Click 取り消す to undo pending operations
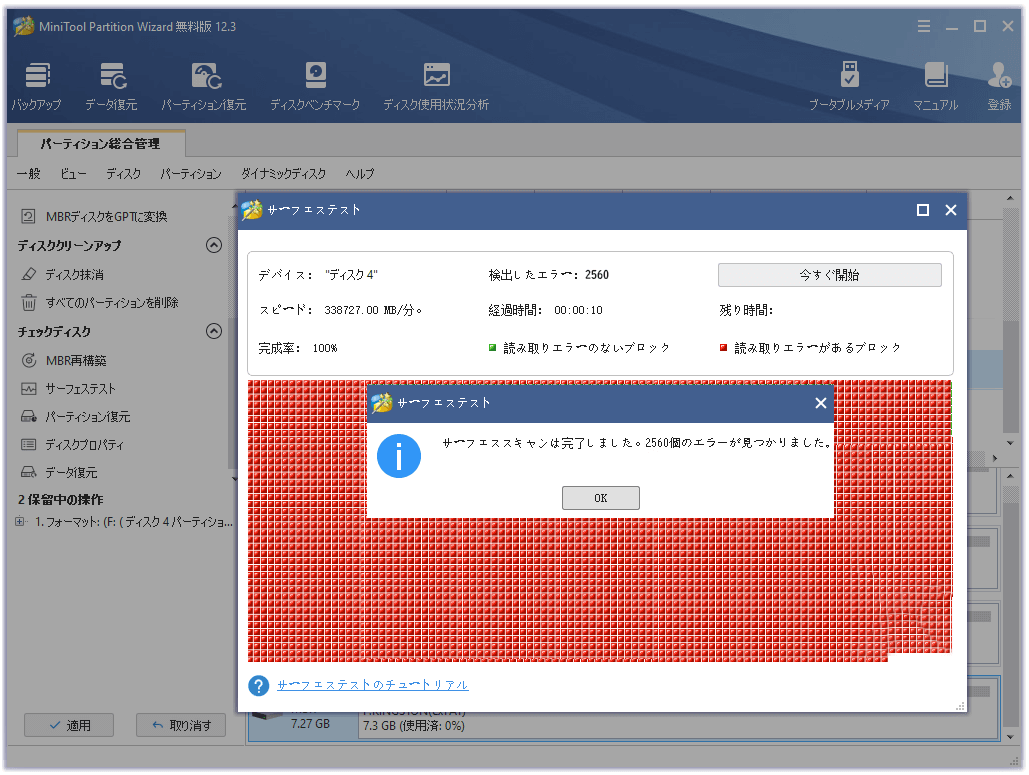This screenshot has height=775, width=1029. (x=181, y=725)
